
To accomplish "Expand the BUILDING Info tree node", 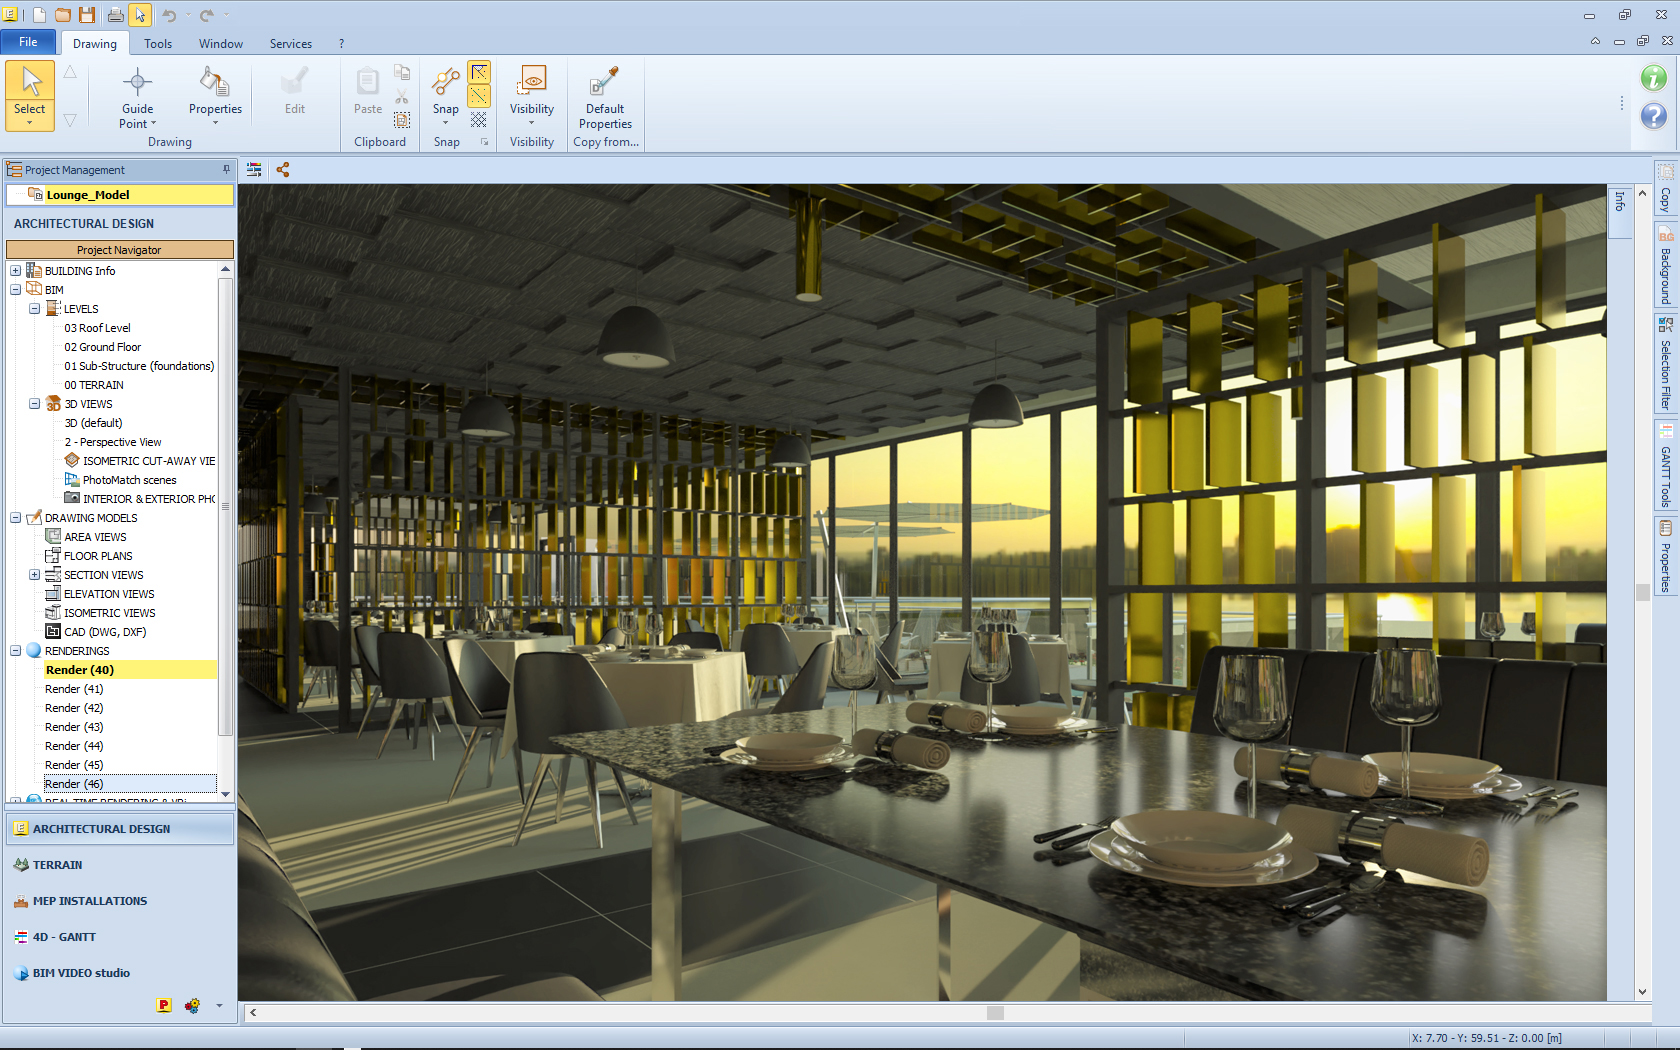I will (16, 271).
